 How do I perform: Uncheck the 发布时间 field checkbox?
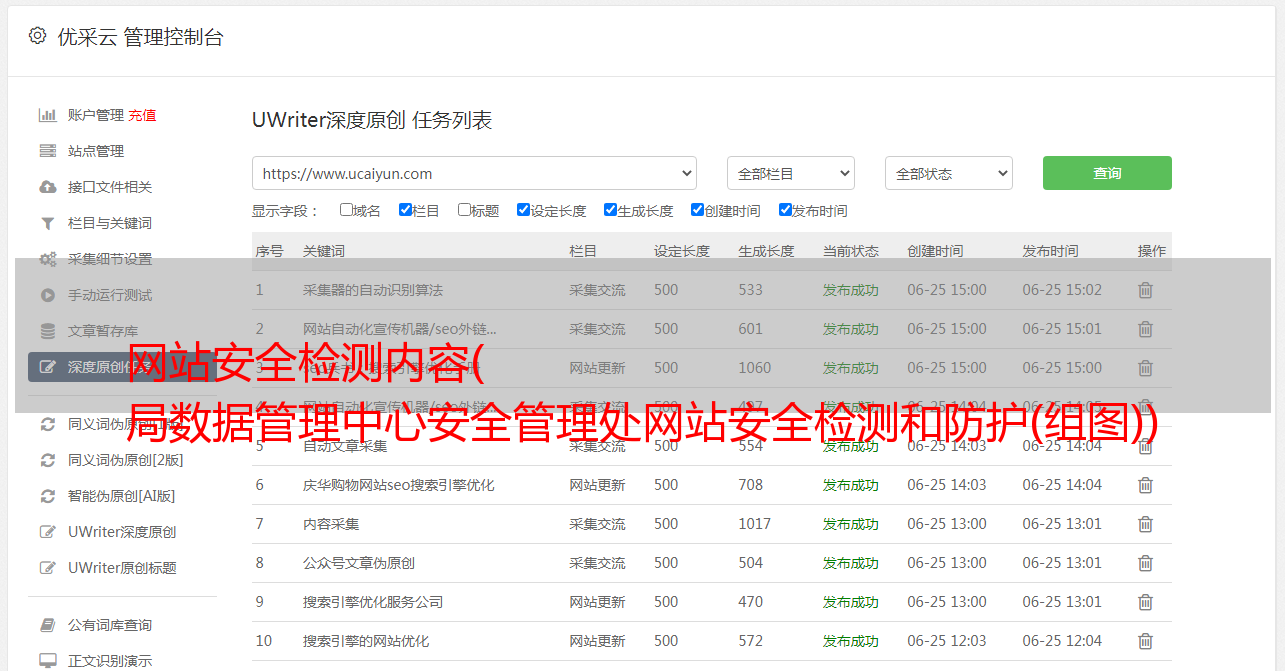pyautogui.click(x=785, y=210)
